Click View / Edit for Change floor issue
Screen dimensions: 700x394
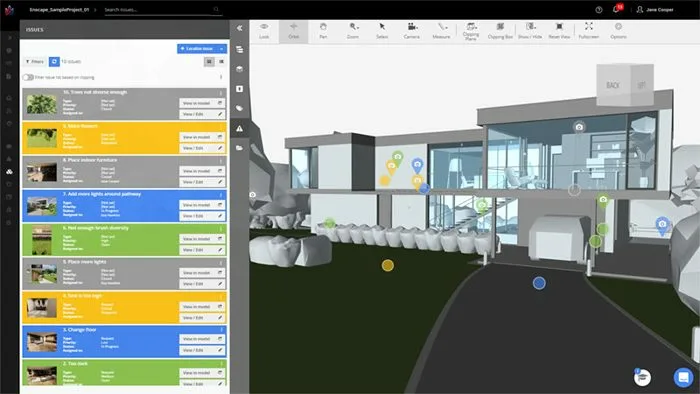click(x=202, y=350)
